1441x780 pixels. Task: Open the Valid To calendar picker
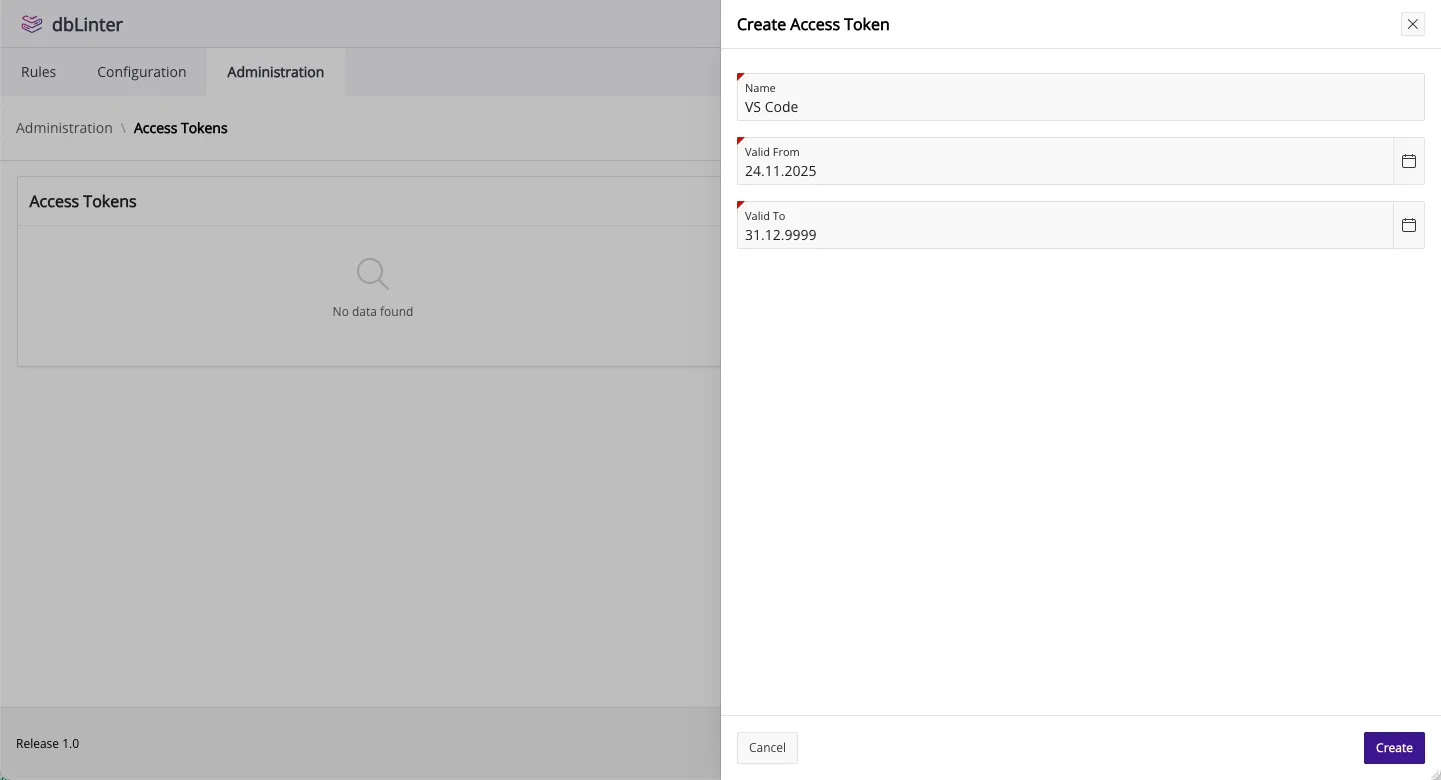point(1408,225)
